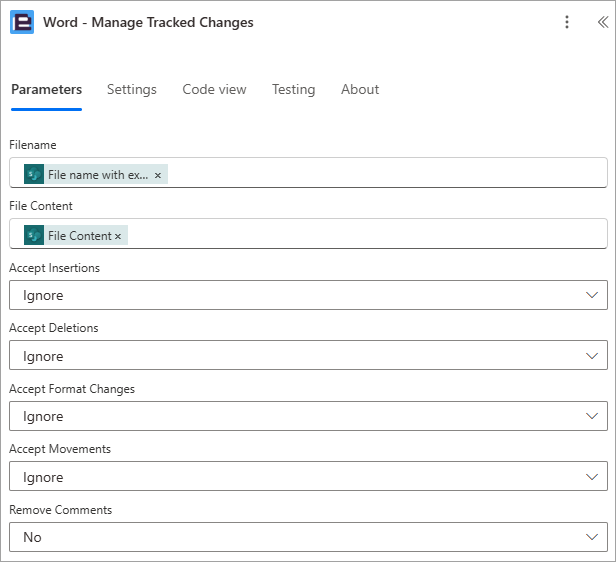Click the 'Accept Insertions' label
Image resolution: width=616 pixels, height=562 pixels.
54,268
